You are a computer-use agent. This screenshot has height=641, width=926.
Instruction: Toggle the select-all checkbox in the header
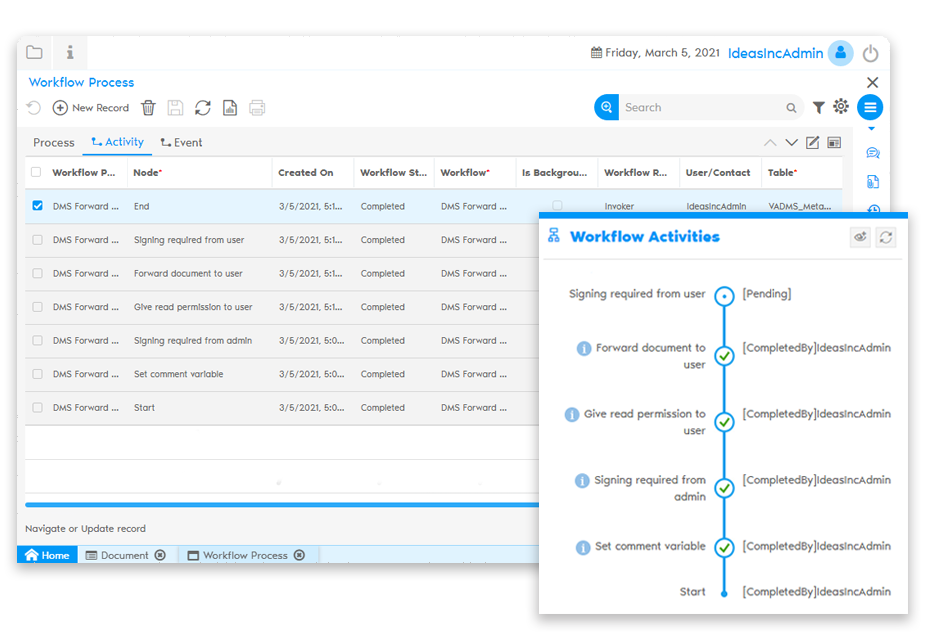click(x=37, y=172)
